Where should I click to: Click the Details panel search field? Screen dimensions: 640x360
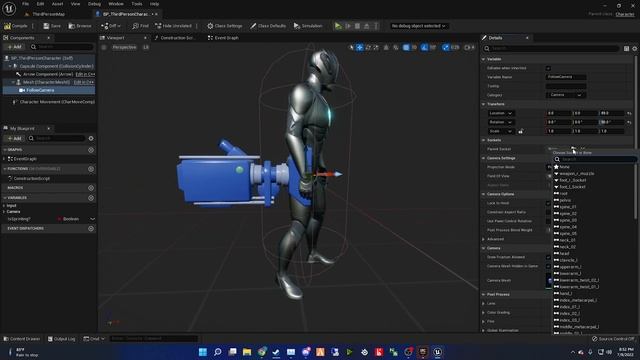[551, 48]
